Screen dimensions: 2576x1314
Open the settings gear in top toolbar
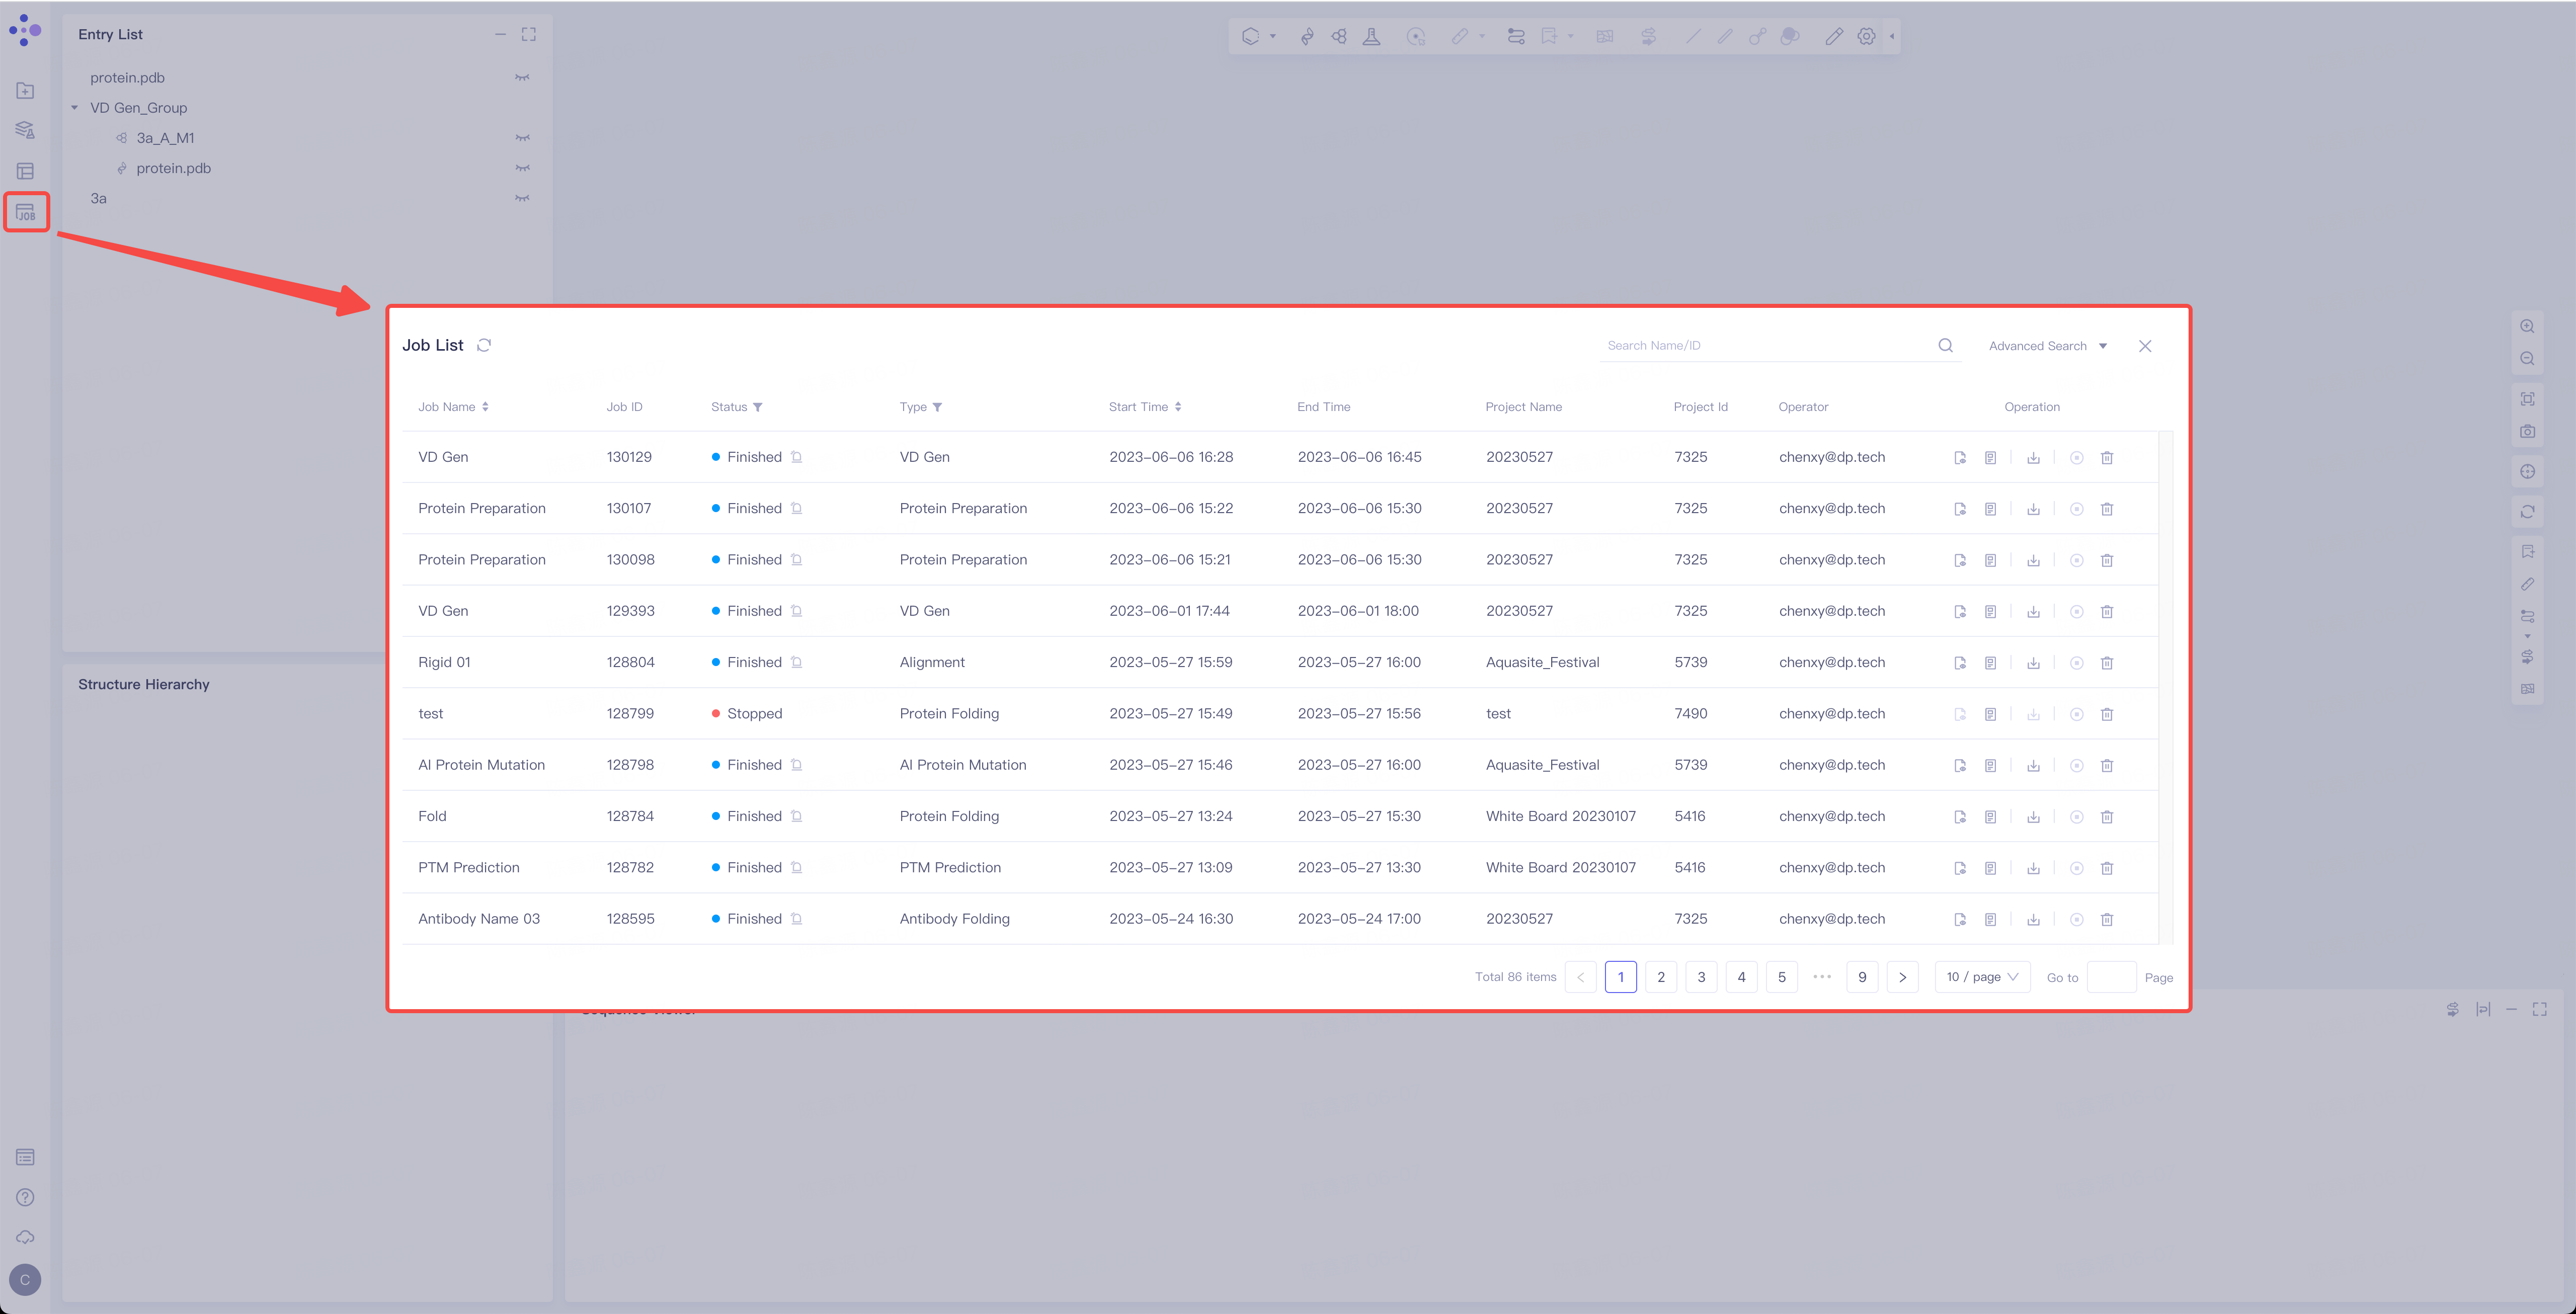point(1867,36)
